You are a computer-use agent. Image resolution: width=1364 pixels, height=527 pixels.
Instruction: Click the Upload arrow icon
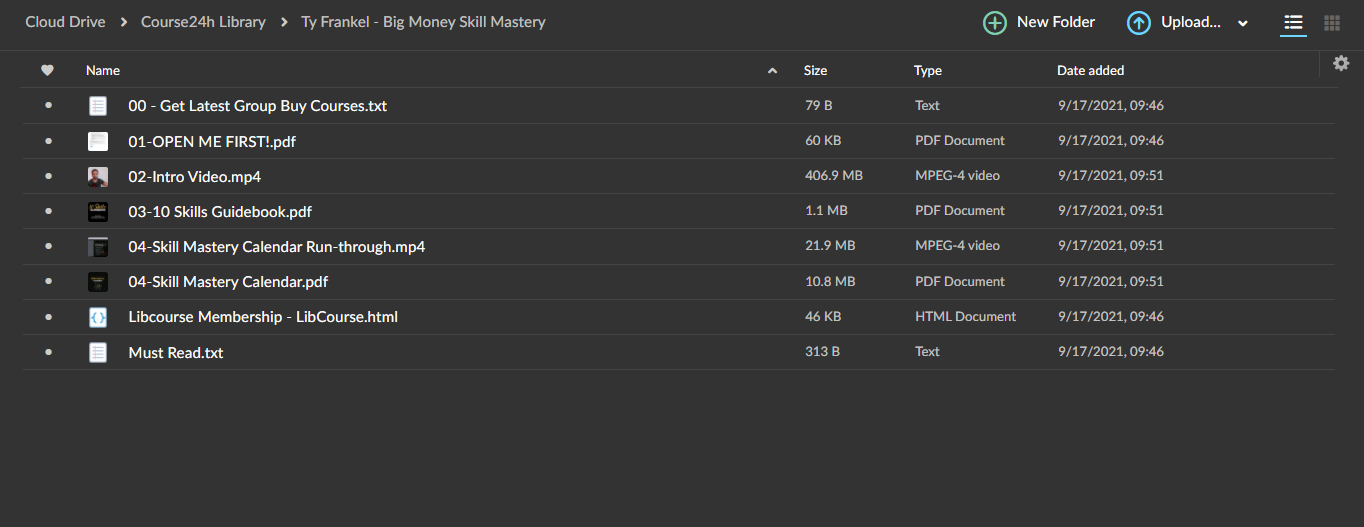point(1139,23)
